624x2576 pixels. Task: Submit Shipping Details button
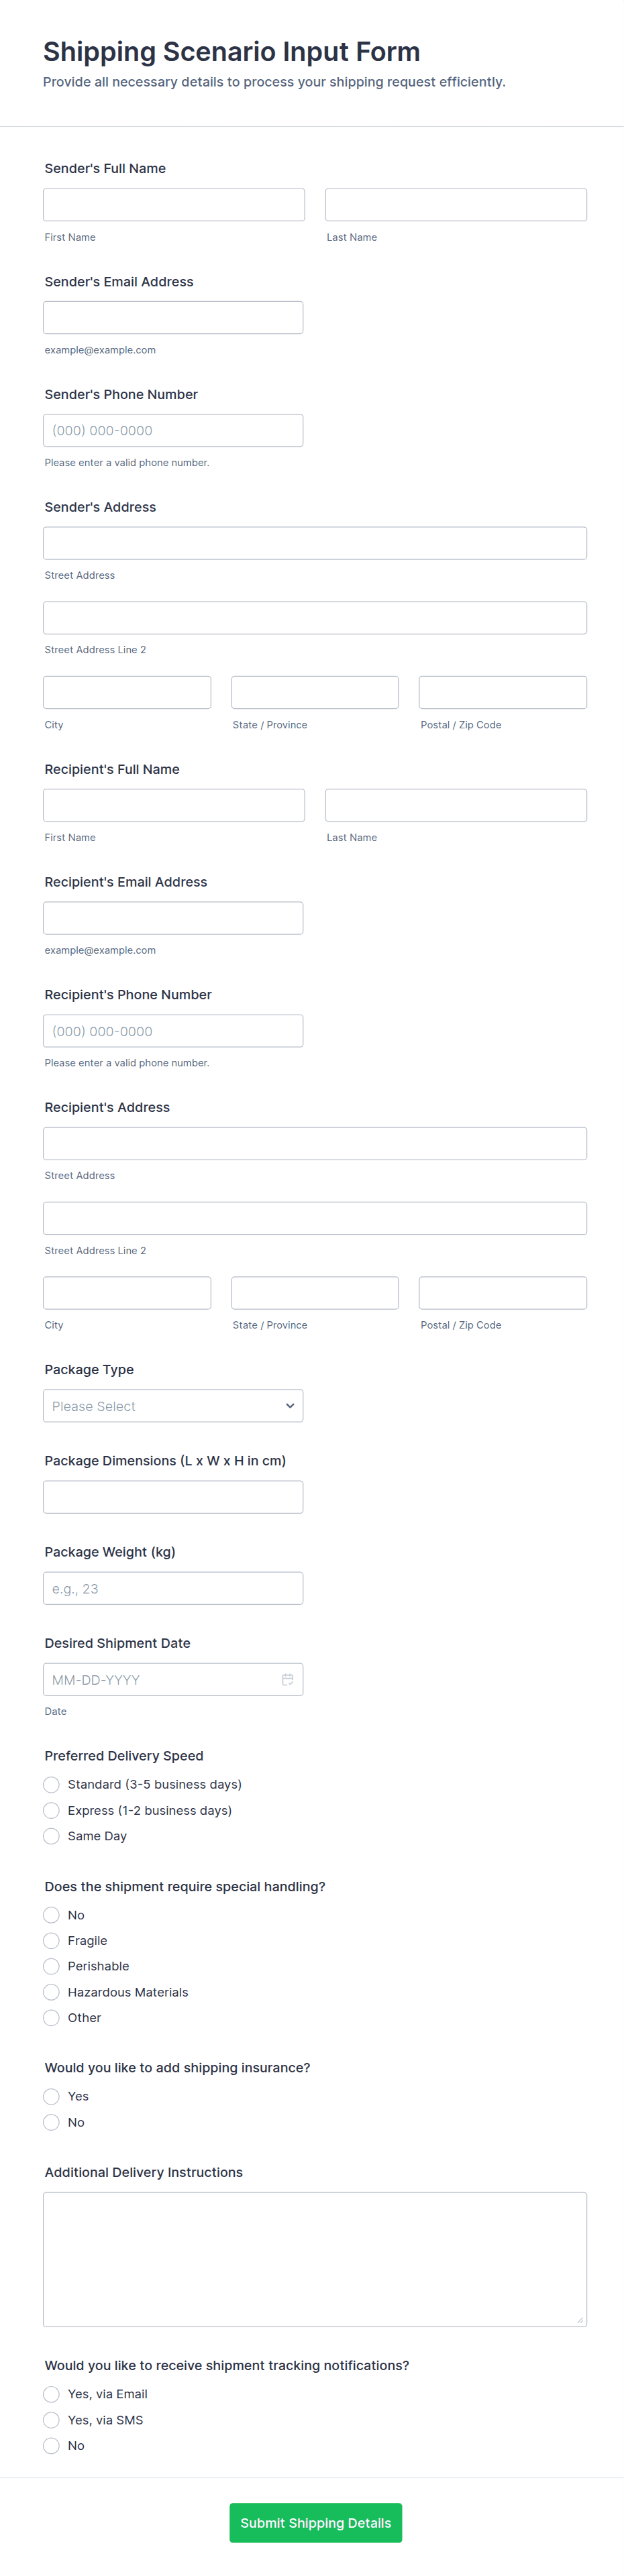coord(315,2523)
